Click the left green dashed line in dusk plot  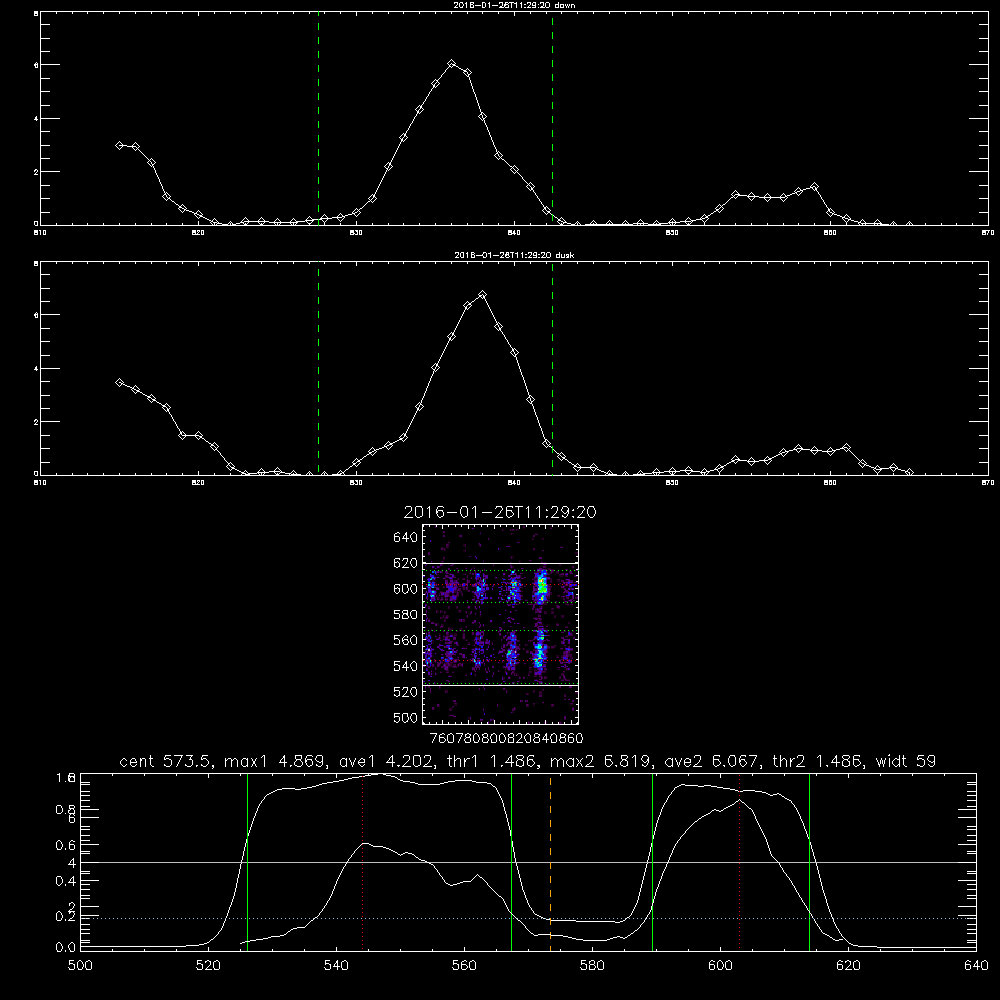318,369
